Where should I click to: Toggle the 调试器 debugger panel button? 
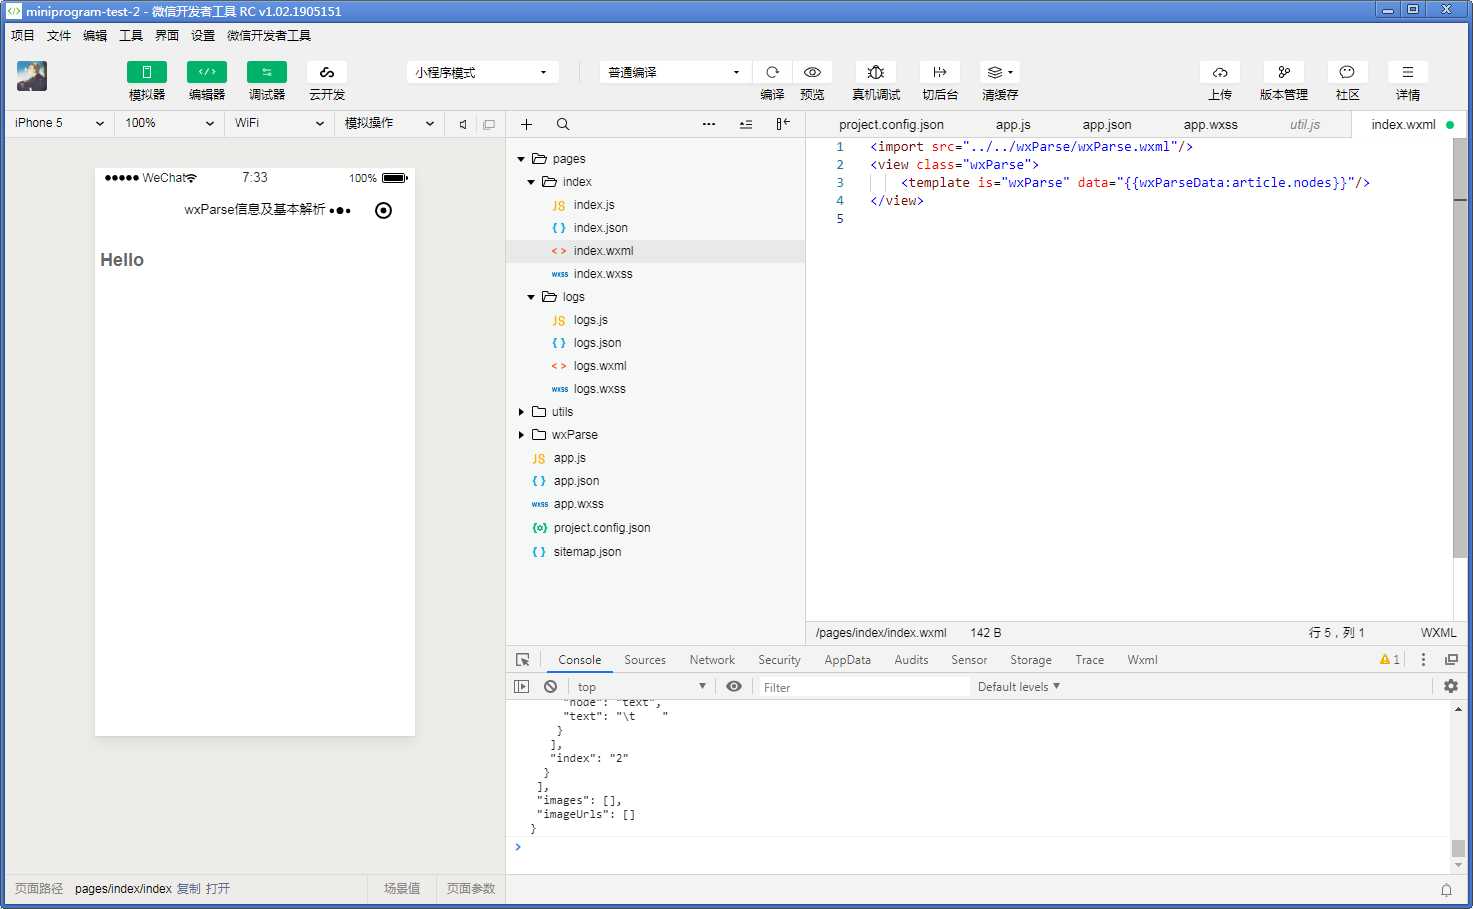[267, 72]
